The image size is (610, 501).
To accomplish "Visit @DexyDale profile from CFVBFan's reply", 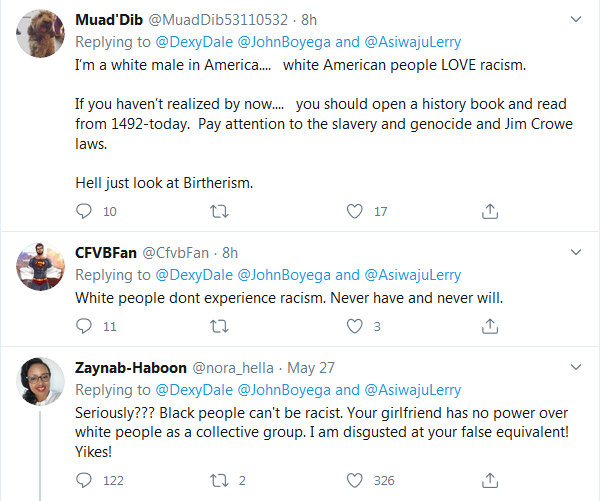I will tap(194, 275).
